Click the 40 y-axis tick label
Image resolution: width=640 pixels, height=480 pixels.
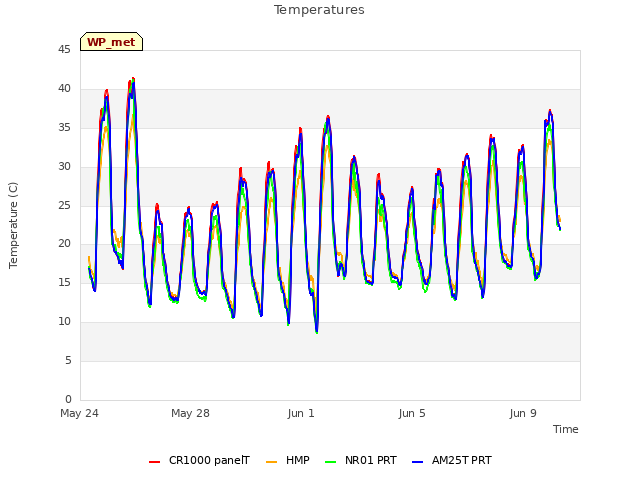[64, 89]
